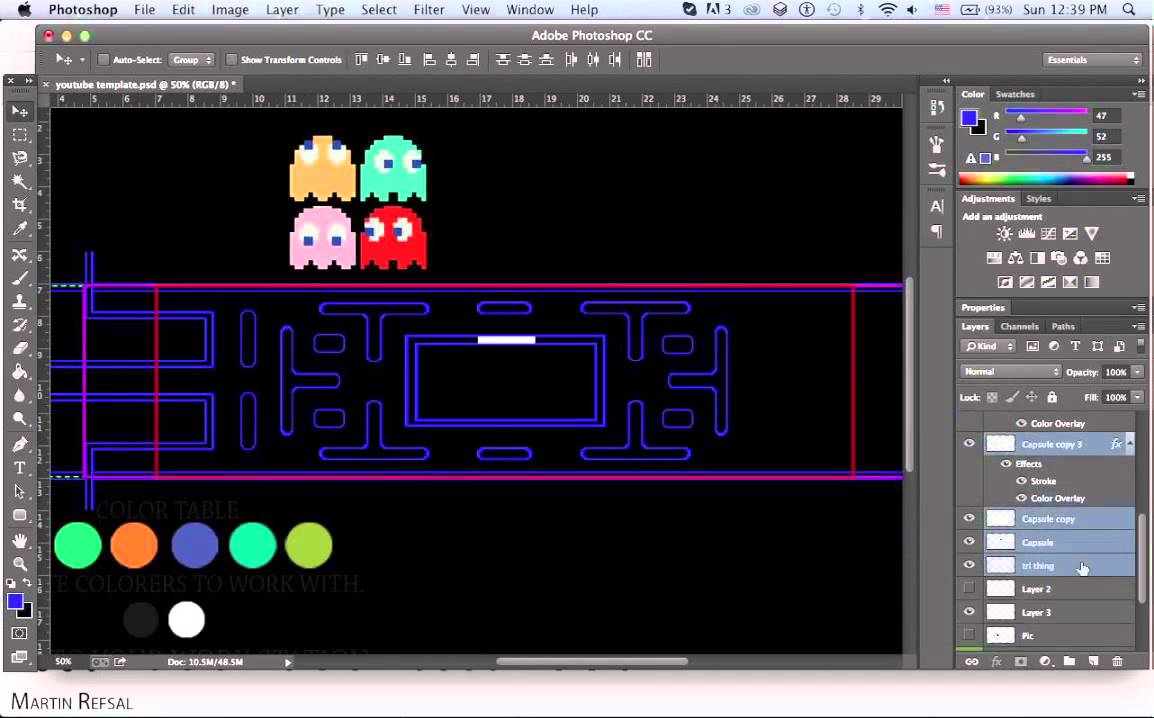Open the Layer menu

[282, 10]
